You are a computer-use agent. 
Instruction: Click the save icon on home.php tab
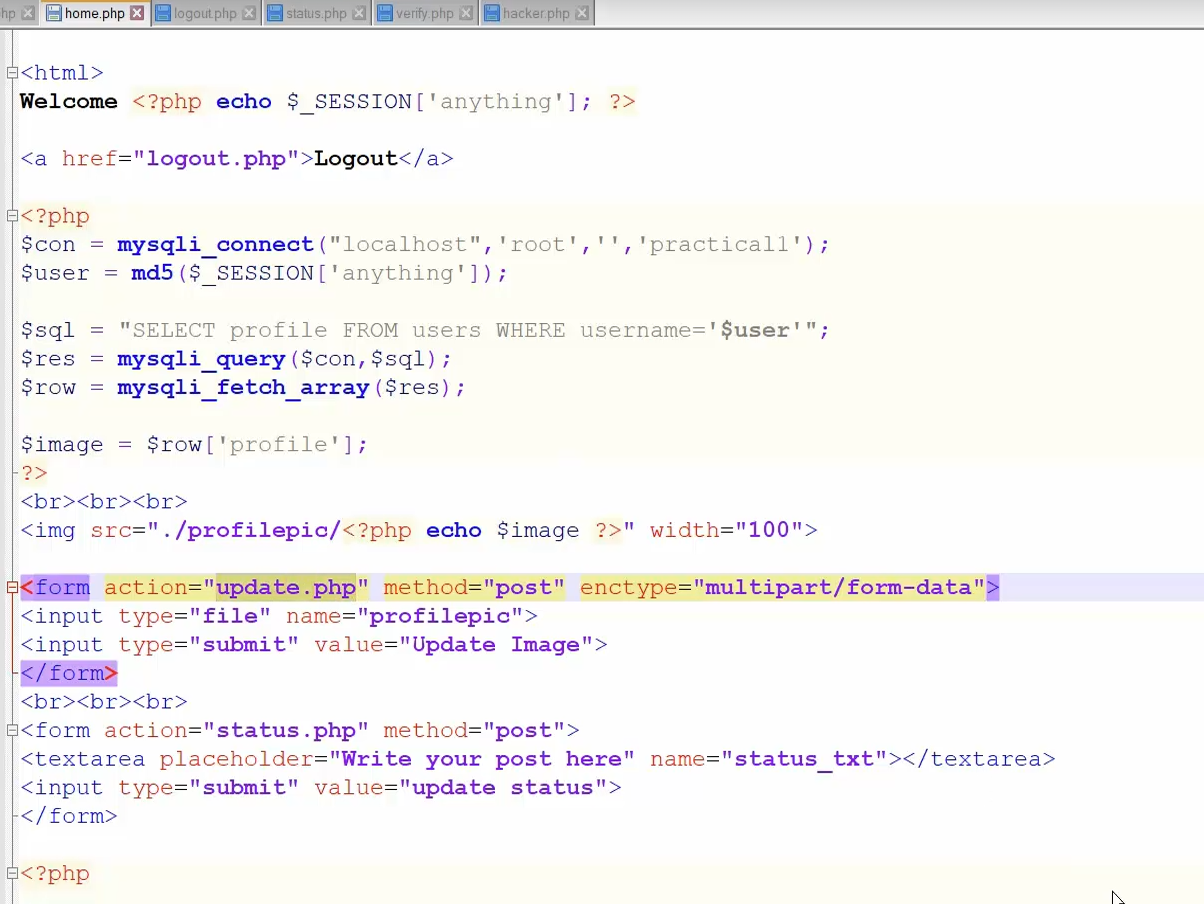pos(54,14)
